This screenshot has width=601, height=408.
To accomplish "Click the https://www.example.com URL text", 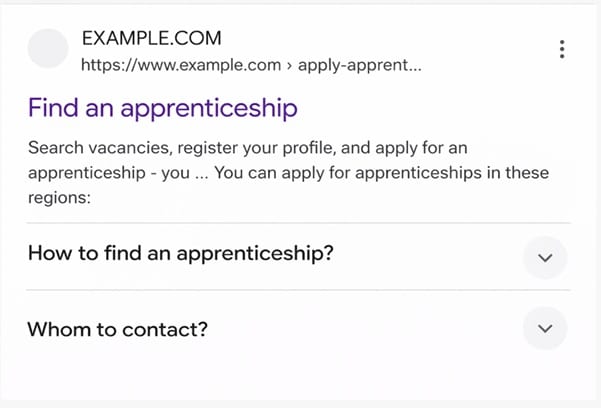I will point(180,66).
